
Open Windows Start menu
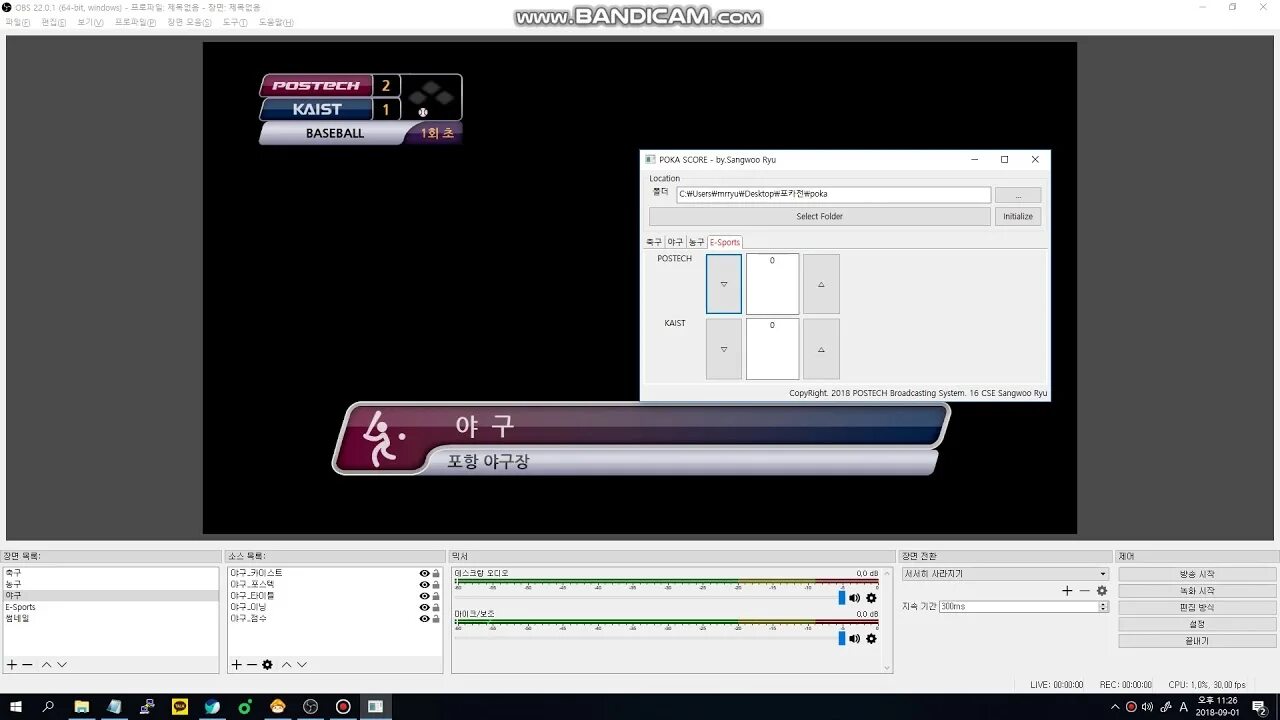click(15, 706)
